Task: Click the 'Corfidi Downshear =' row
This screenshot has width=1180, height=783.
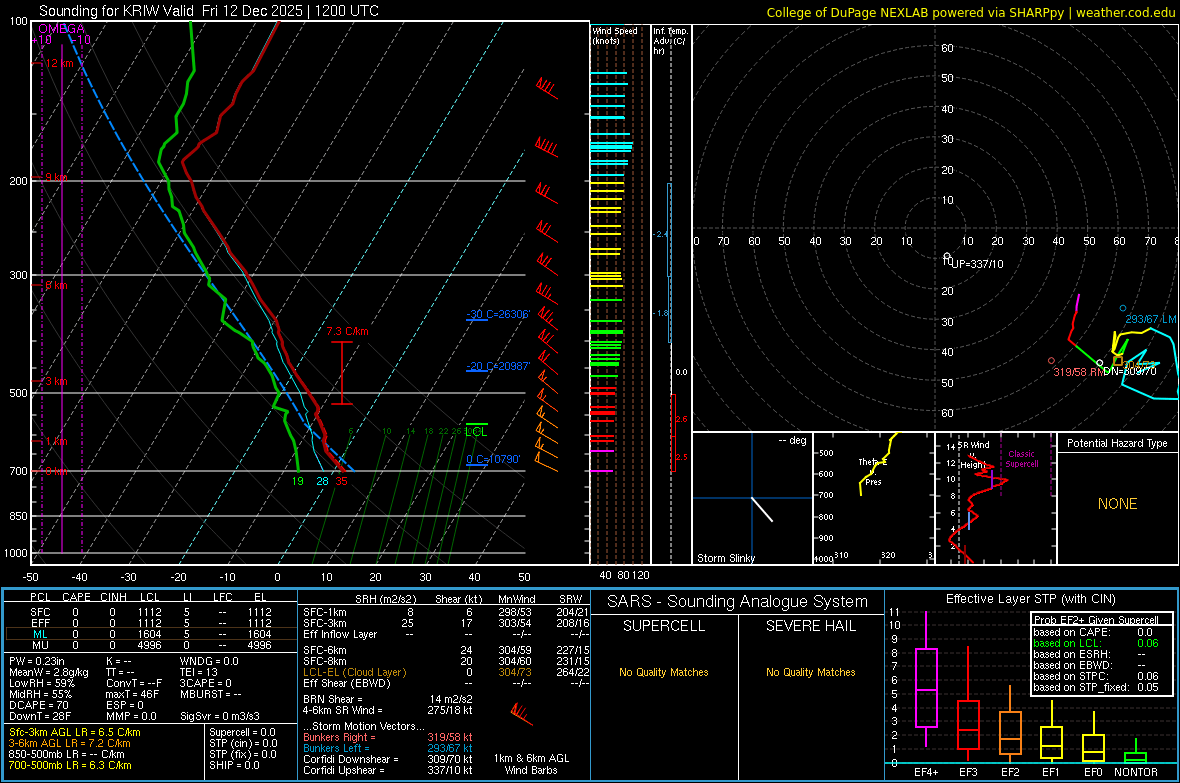Action: click(388, 759)
